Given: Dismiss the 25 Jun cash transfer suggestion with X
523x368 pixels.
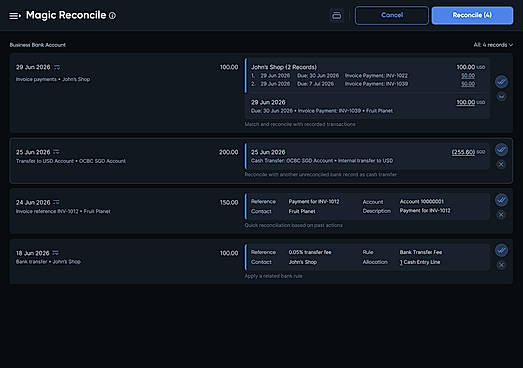Looking at the screenshot, I should [501, 164].
